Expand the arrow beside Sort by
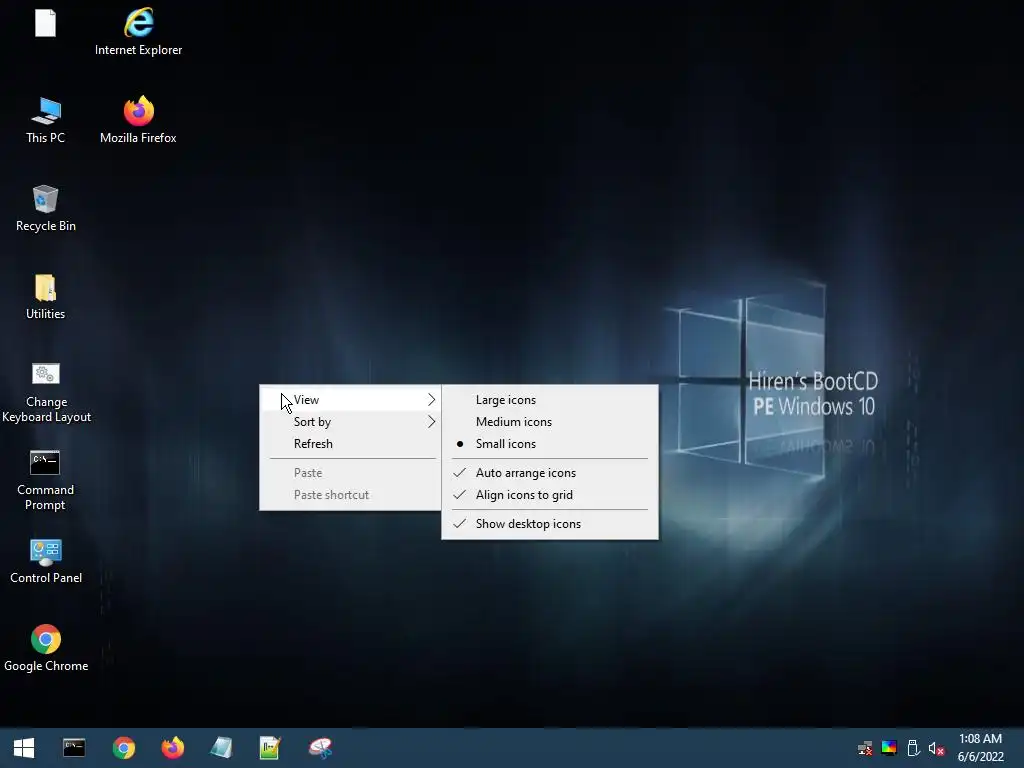 tap(431, 422)
